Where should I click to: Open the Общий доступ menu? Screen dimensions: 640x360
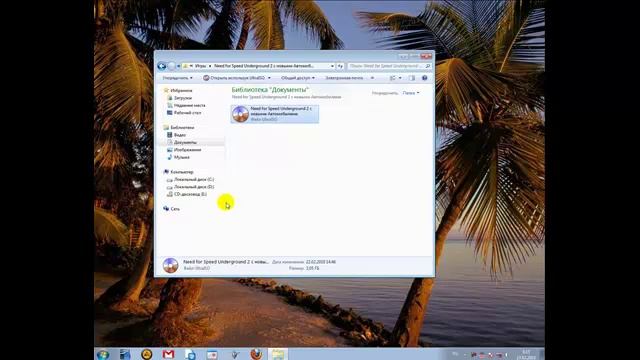tap(298, 78)
